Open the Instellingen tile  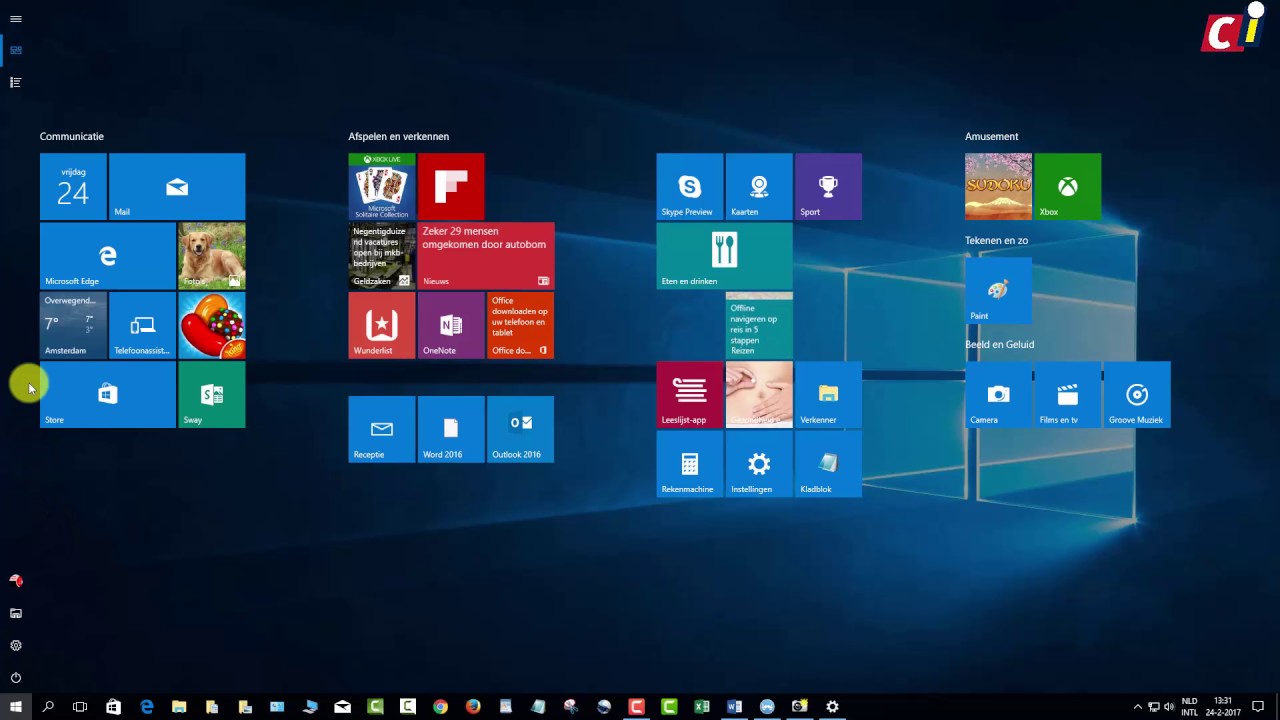pyautogui.click(x=759, y=464)
